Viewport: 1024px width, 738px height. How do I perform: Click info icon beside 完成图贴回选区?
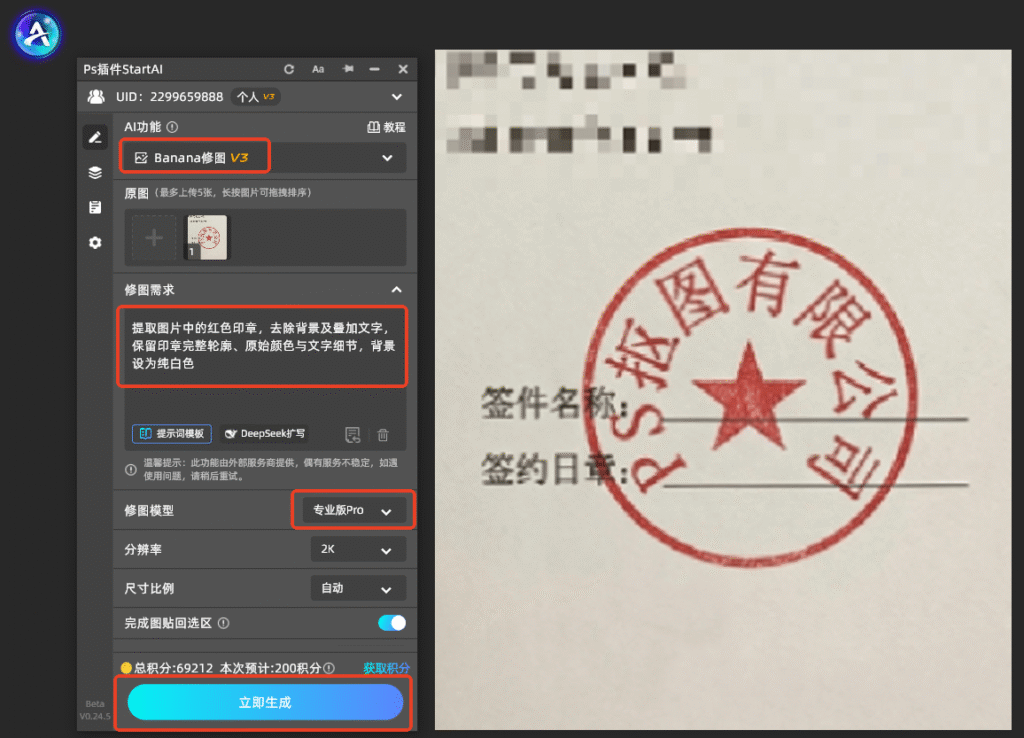[223, 623]
